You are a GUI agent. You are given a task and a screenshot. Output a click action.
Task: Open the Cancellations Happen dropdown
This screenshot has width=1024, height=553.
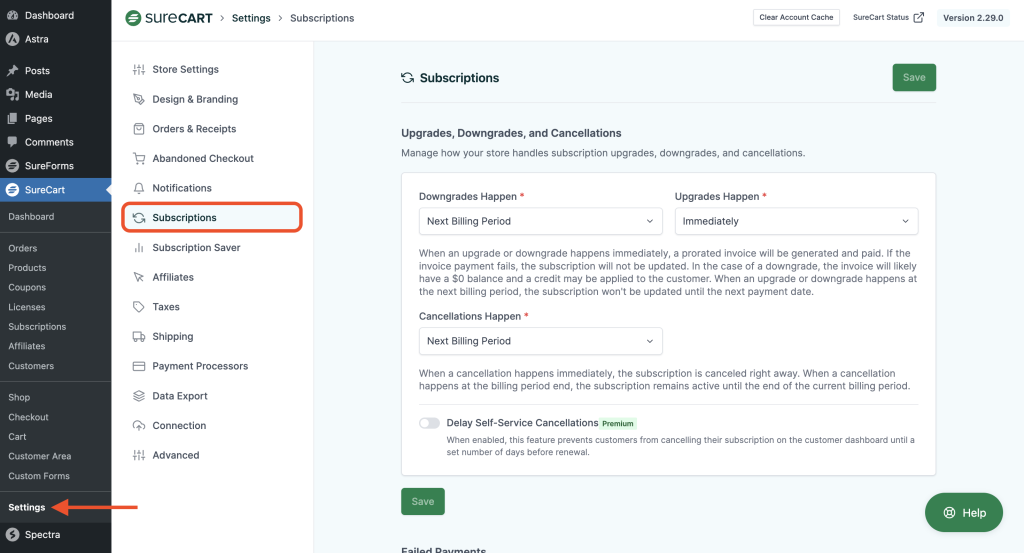coord(540,341)
